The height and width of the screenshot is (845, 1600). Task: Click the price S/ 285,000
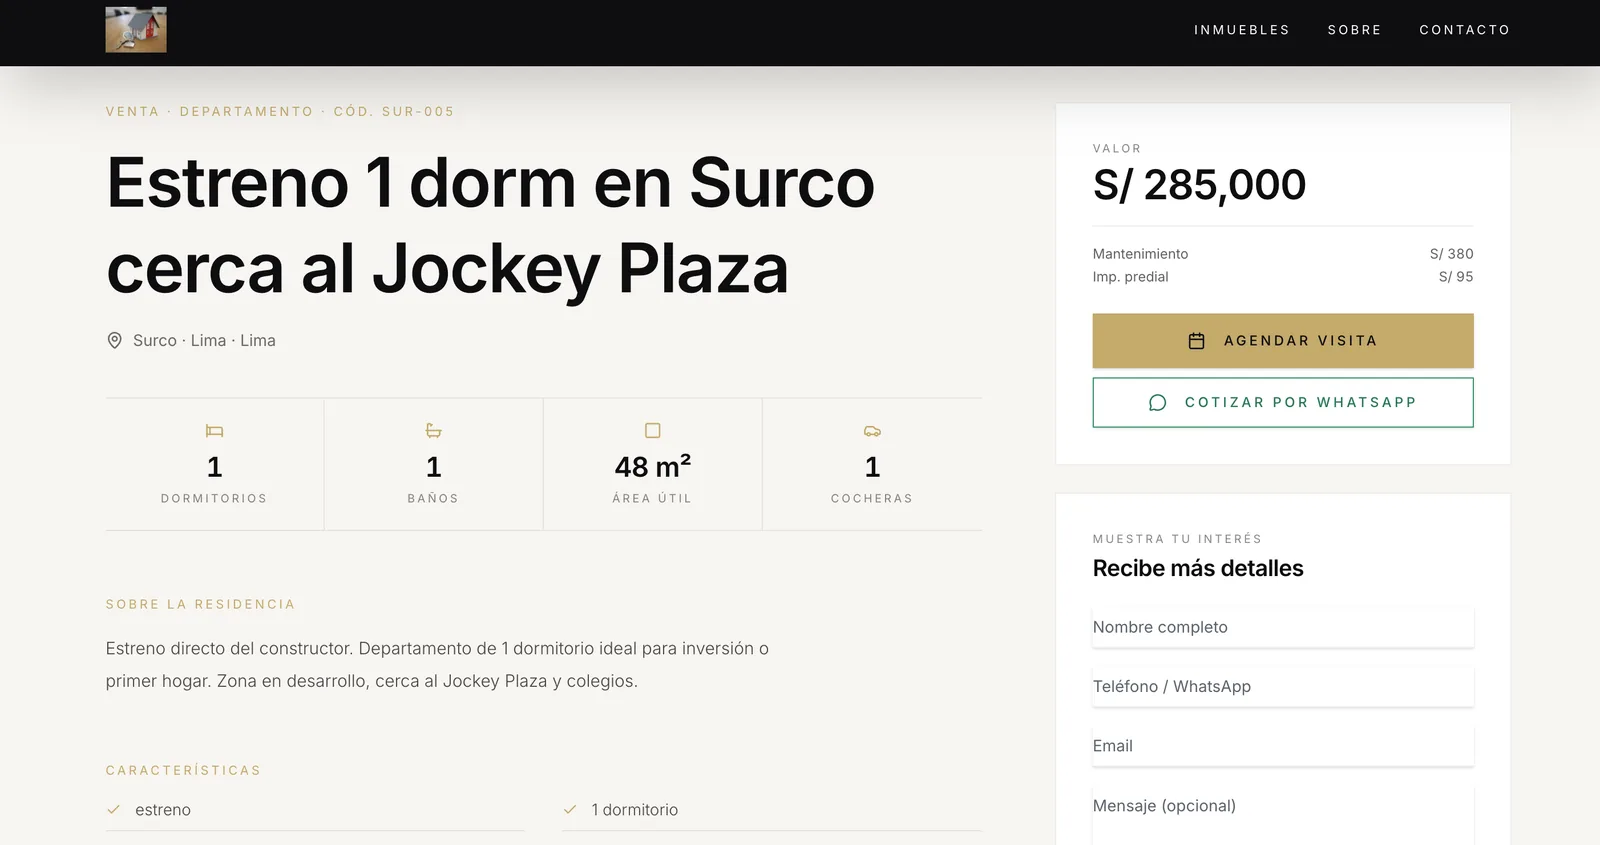click(1199, 185)
